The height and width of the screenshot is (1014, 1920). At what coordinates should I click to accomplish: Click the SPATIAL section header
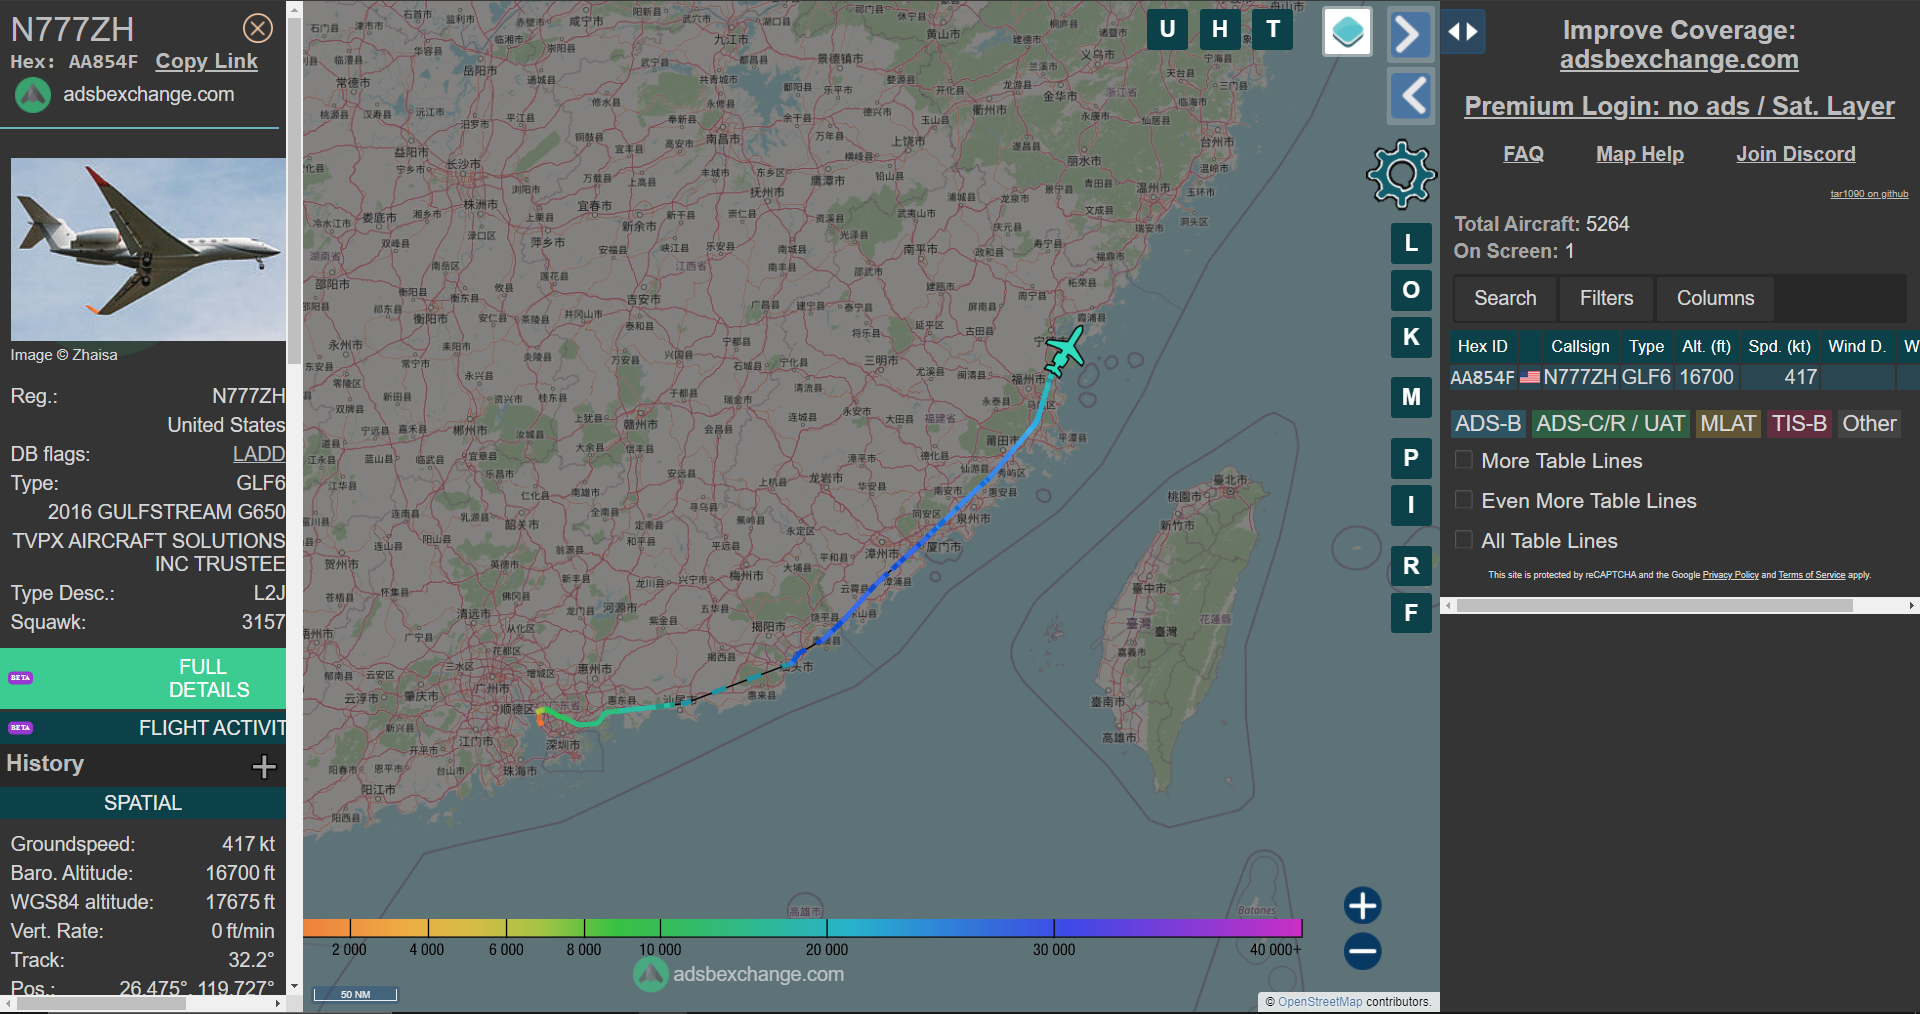tap(143, 803)
